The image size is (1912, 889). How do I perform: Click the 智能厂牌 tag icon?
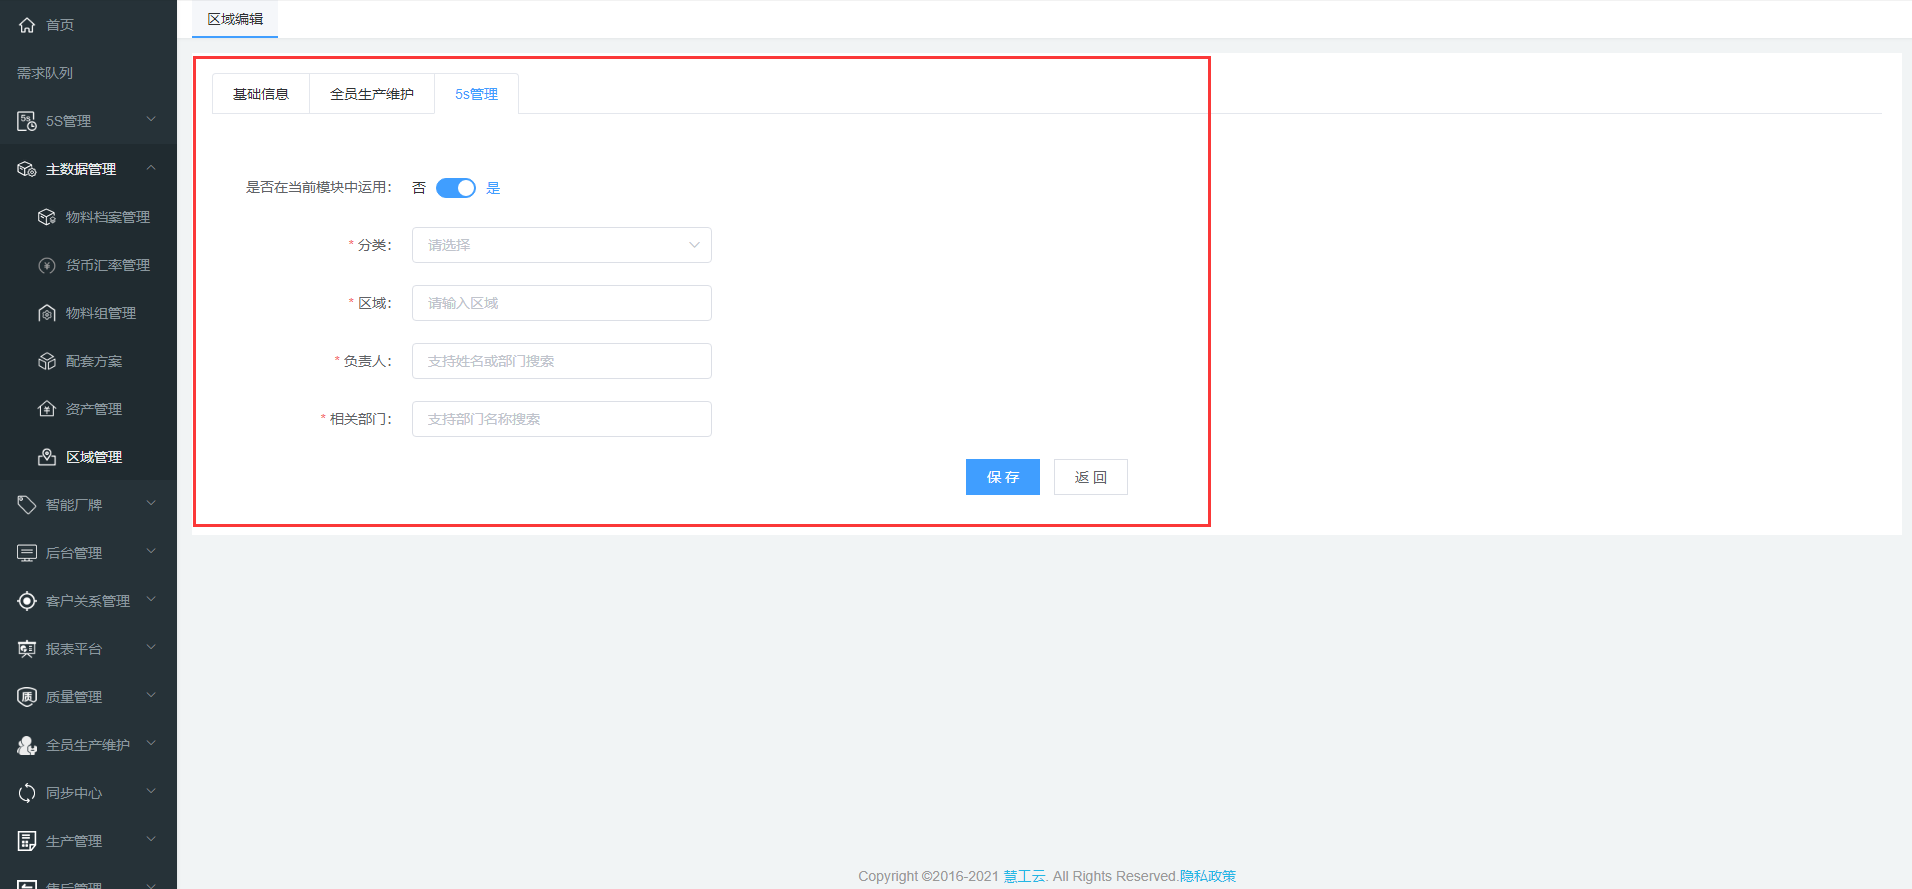point(27,505)
